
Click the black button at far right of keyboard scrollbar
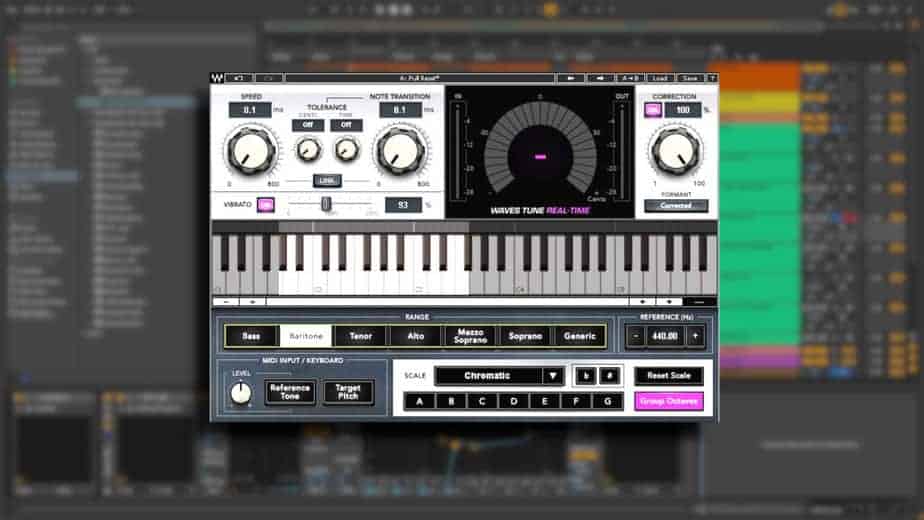coord(699,301)
